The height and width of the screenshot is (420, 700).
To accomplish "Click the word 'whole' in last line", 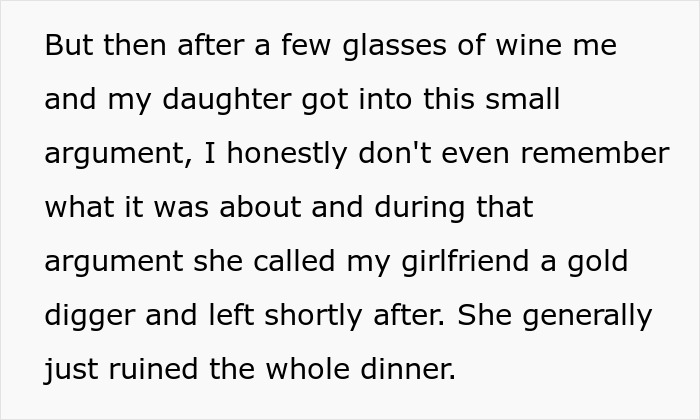I will pos(296,369).
